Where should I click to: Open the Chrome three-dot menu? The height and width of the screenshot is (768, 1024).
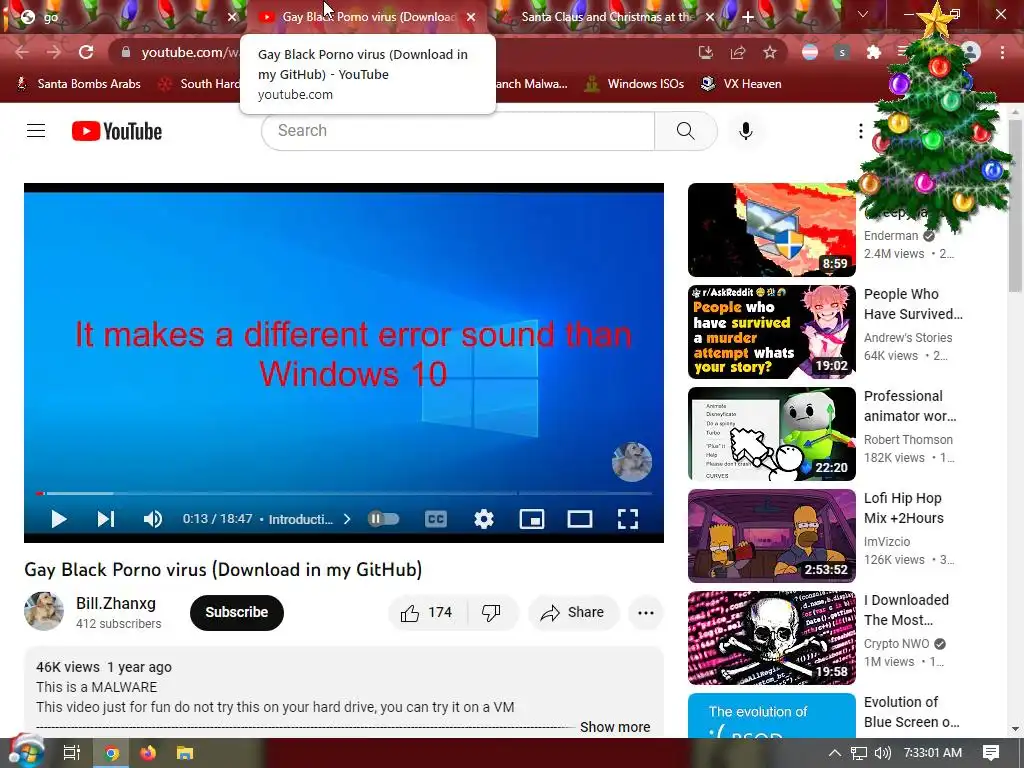coord(1002,52)
